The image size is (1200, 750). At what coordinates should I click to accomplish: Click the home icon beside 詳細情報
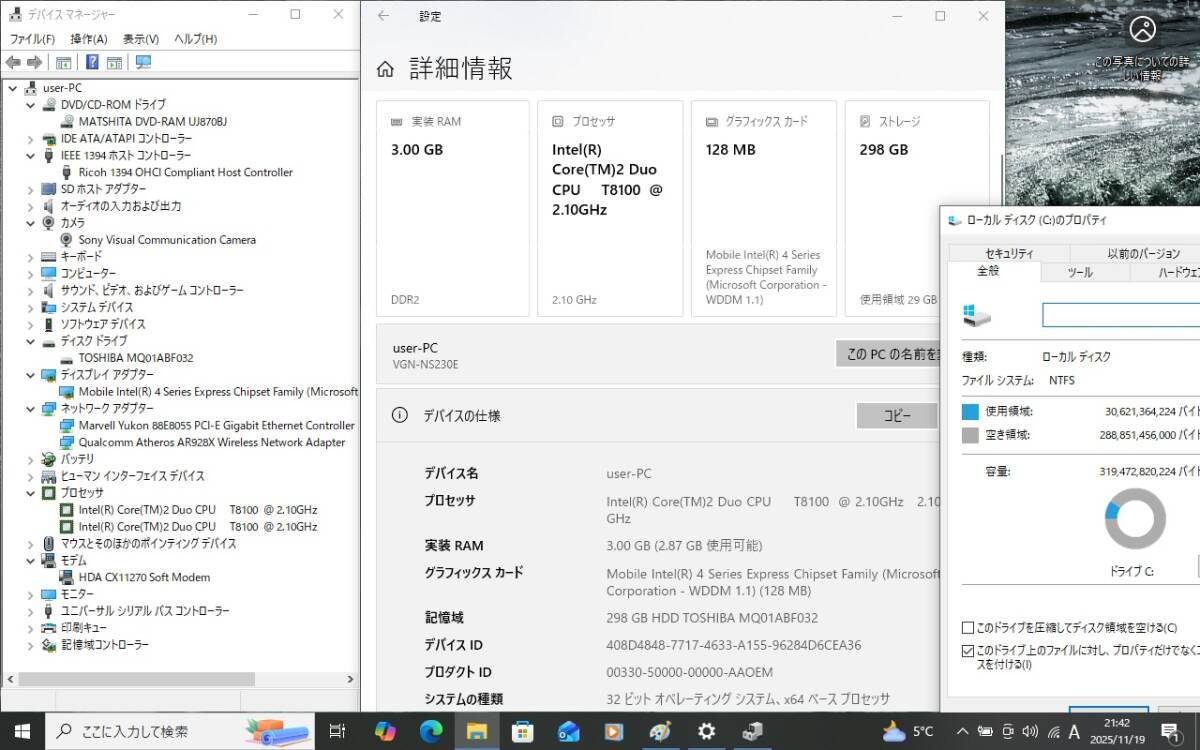click(385, 69)
